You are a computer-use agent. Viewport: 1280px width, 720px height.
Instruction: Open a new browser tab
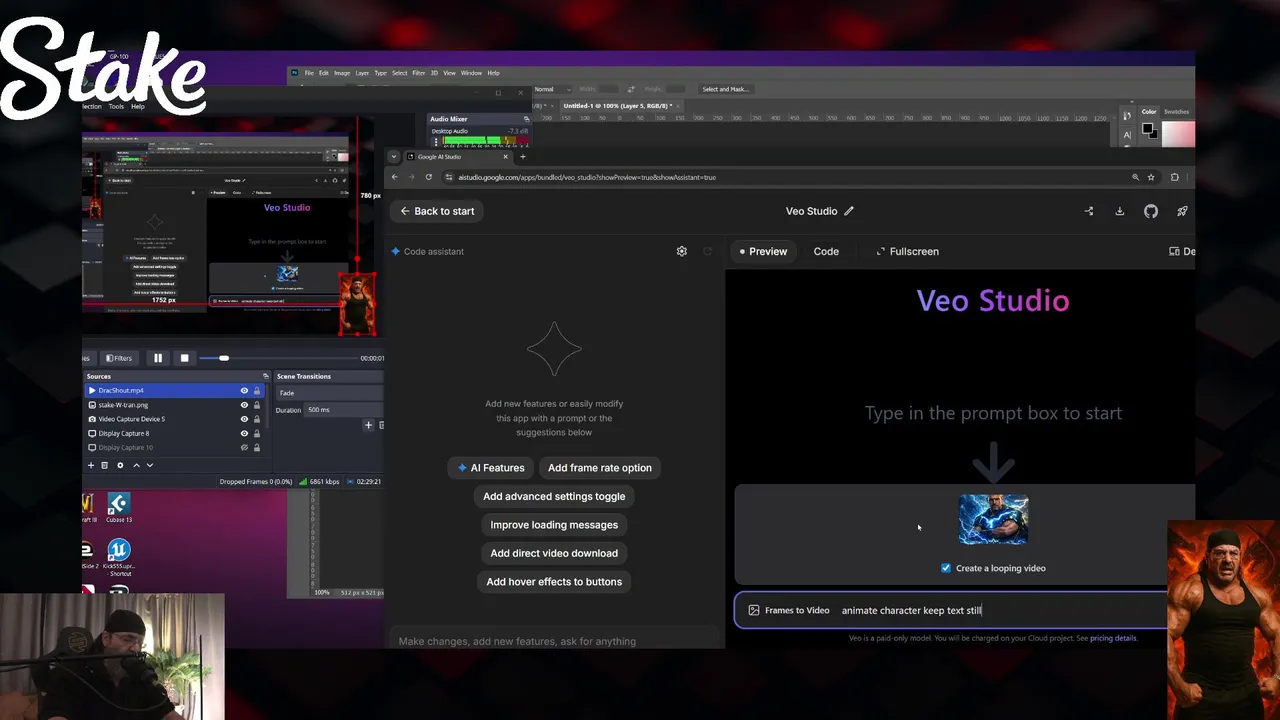[x=522, y=156]
